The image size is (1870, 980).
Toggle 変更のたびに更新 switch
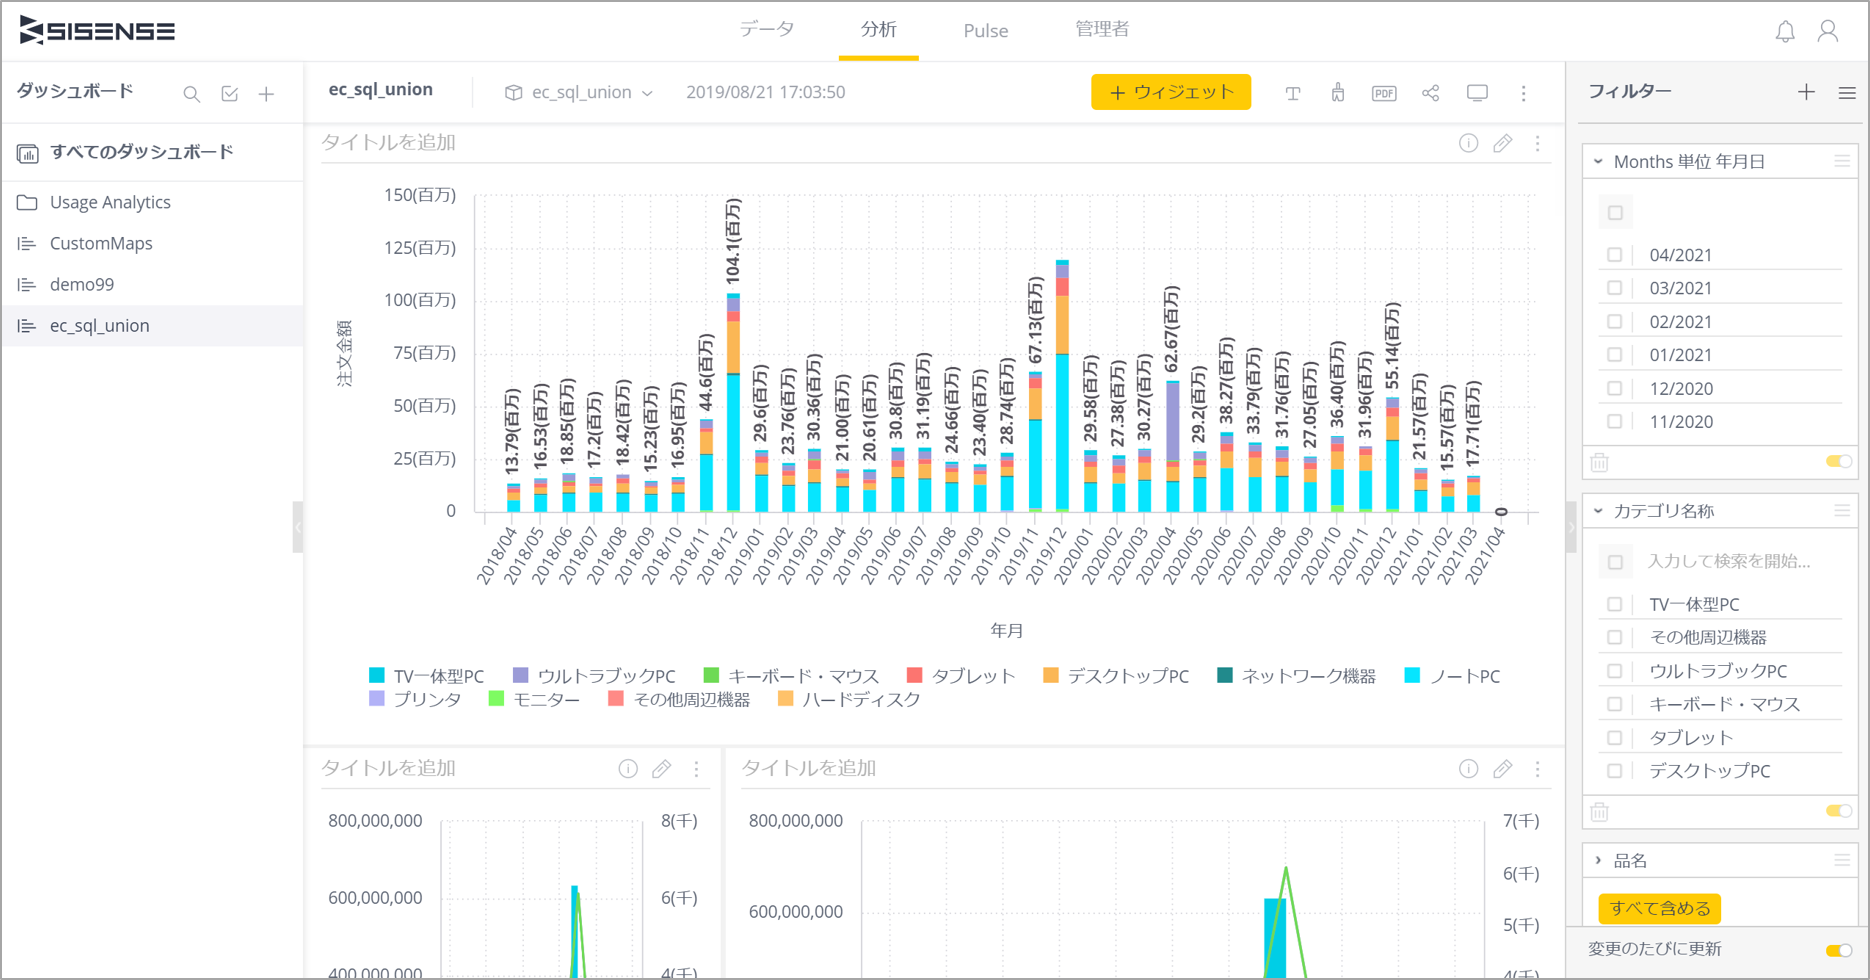(x=1839, y=950)
